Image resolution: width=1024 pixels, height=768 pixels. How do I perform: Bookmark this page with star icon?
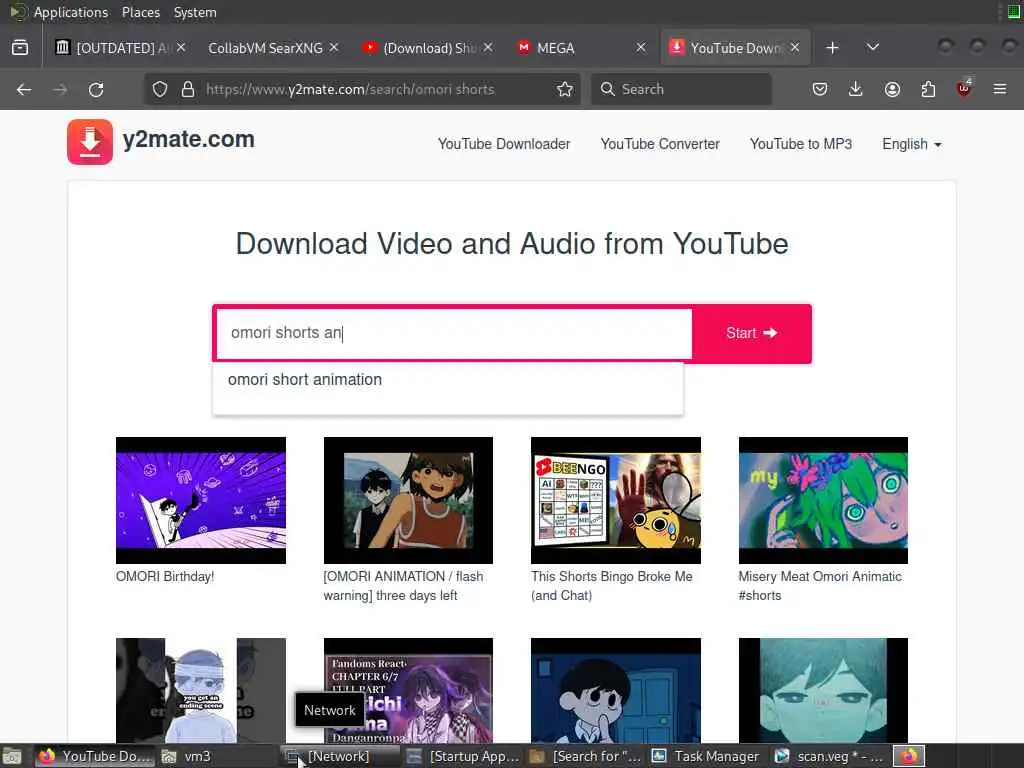point(565,89)
